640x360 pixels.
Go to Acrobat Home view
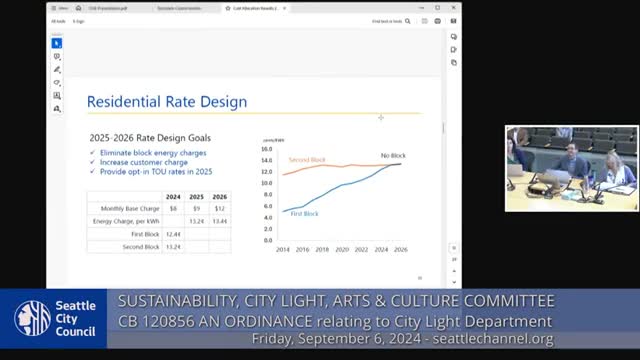tap(78, 8)
